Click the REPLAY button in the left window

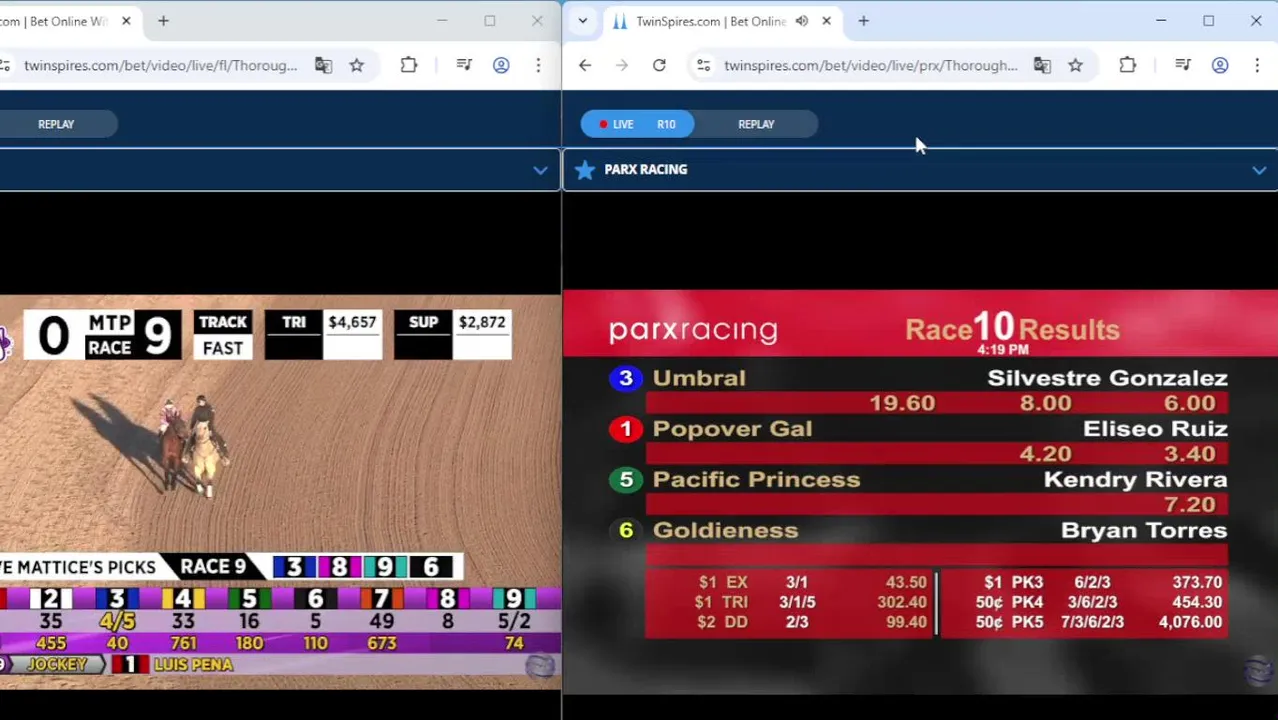click(x=56, y=124)
